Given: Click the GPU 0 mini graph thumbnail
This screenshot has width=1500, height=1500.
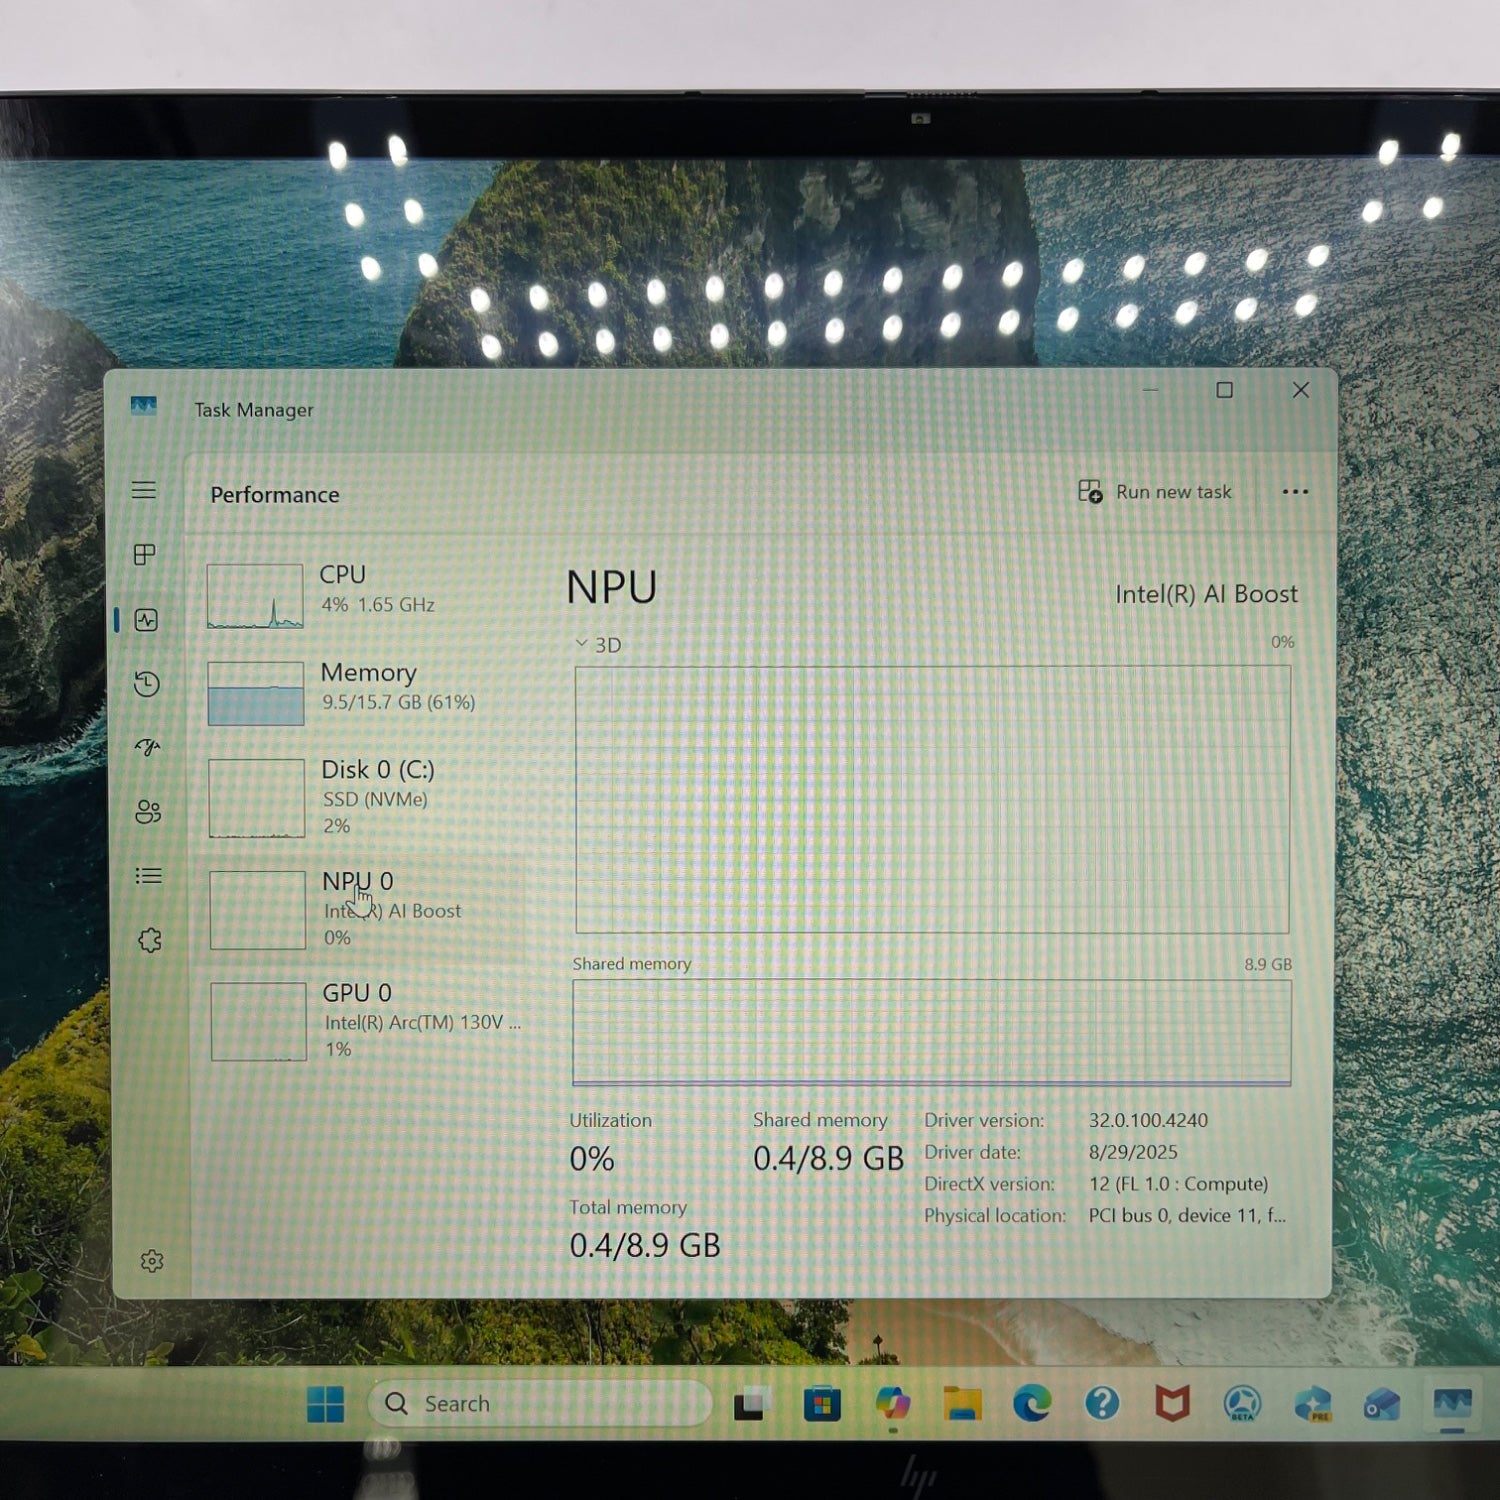Looking at the screenshot, I should (x=259, y=1021).
